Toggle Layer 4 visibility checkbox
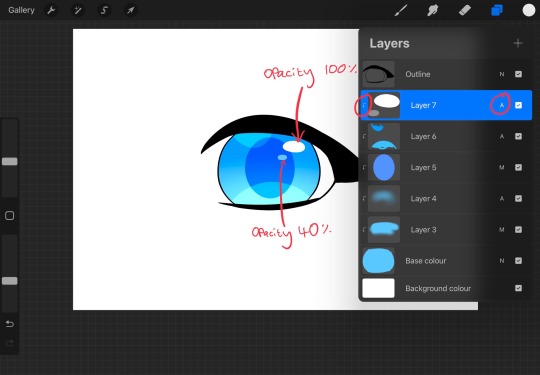Screen dimensions: 540x375 coord(518,198)
